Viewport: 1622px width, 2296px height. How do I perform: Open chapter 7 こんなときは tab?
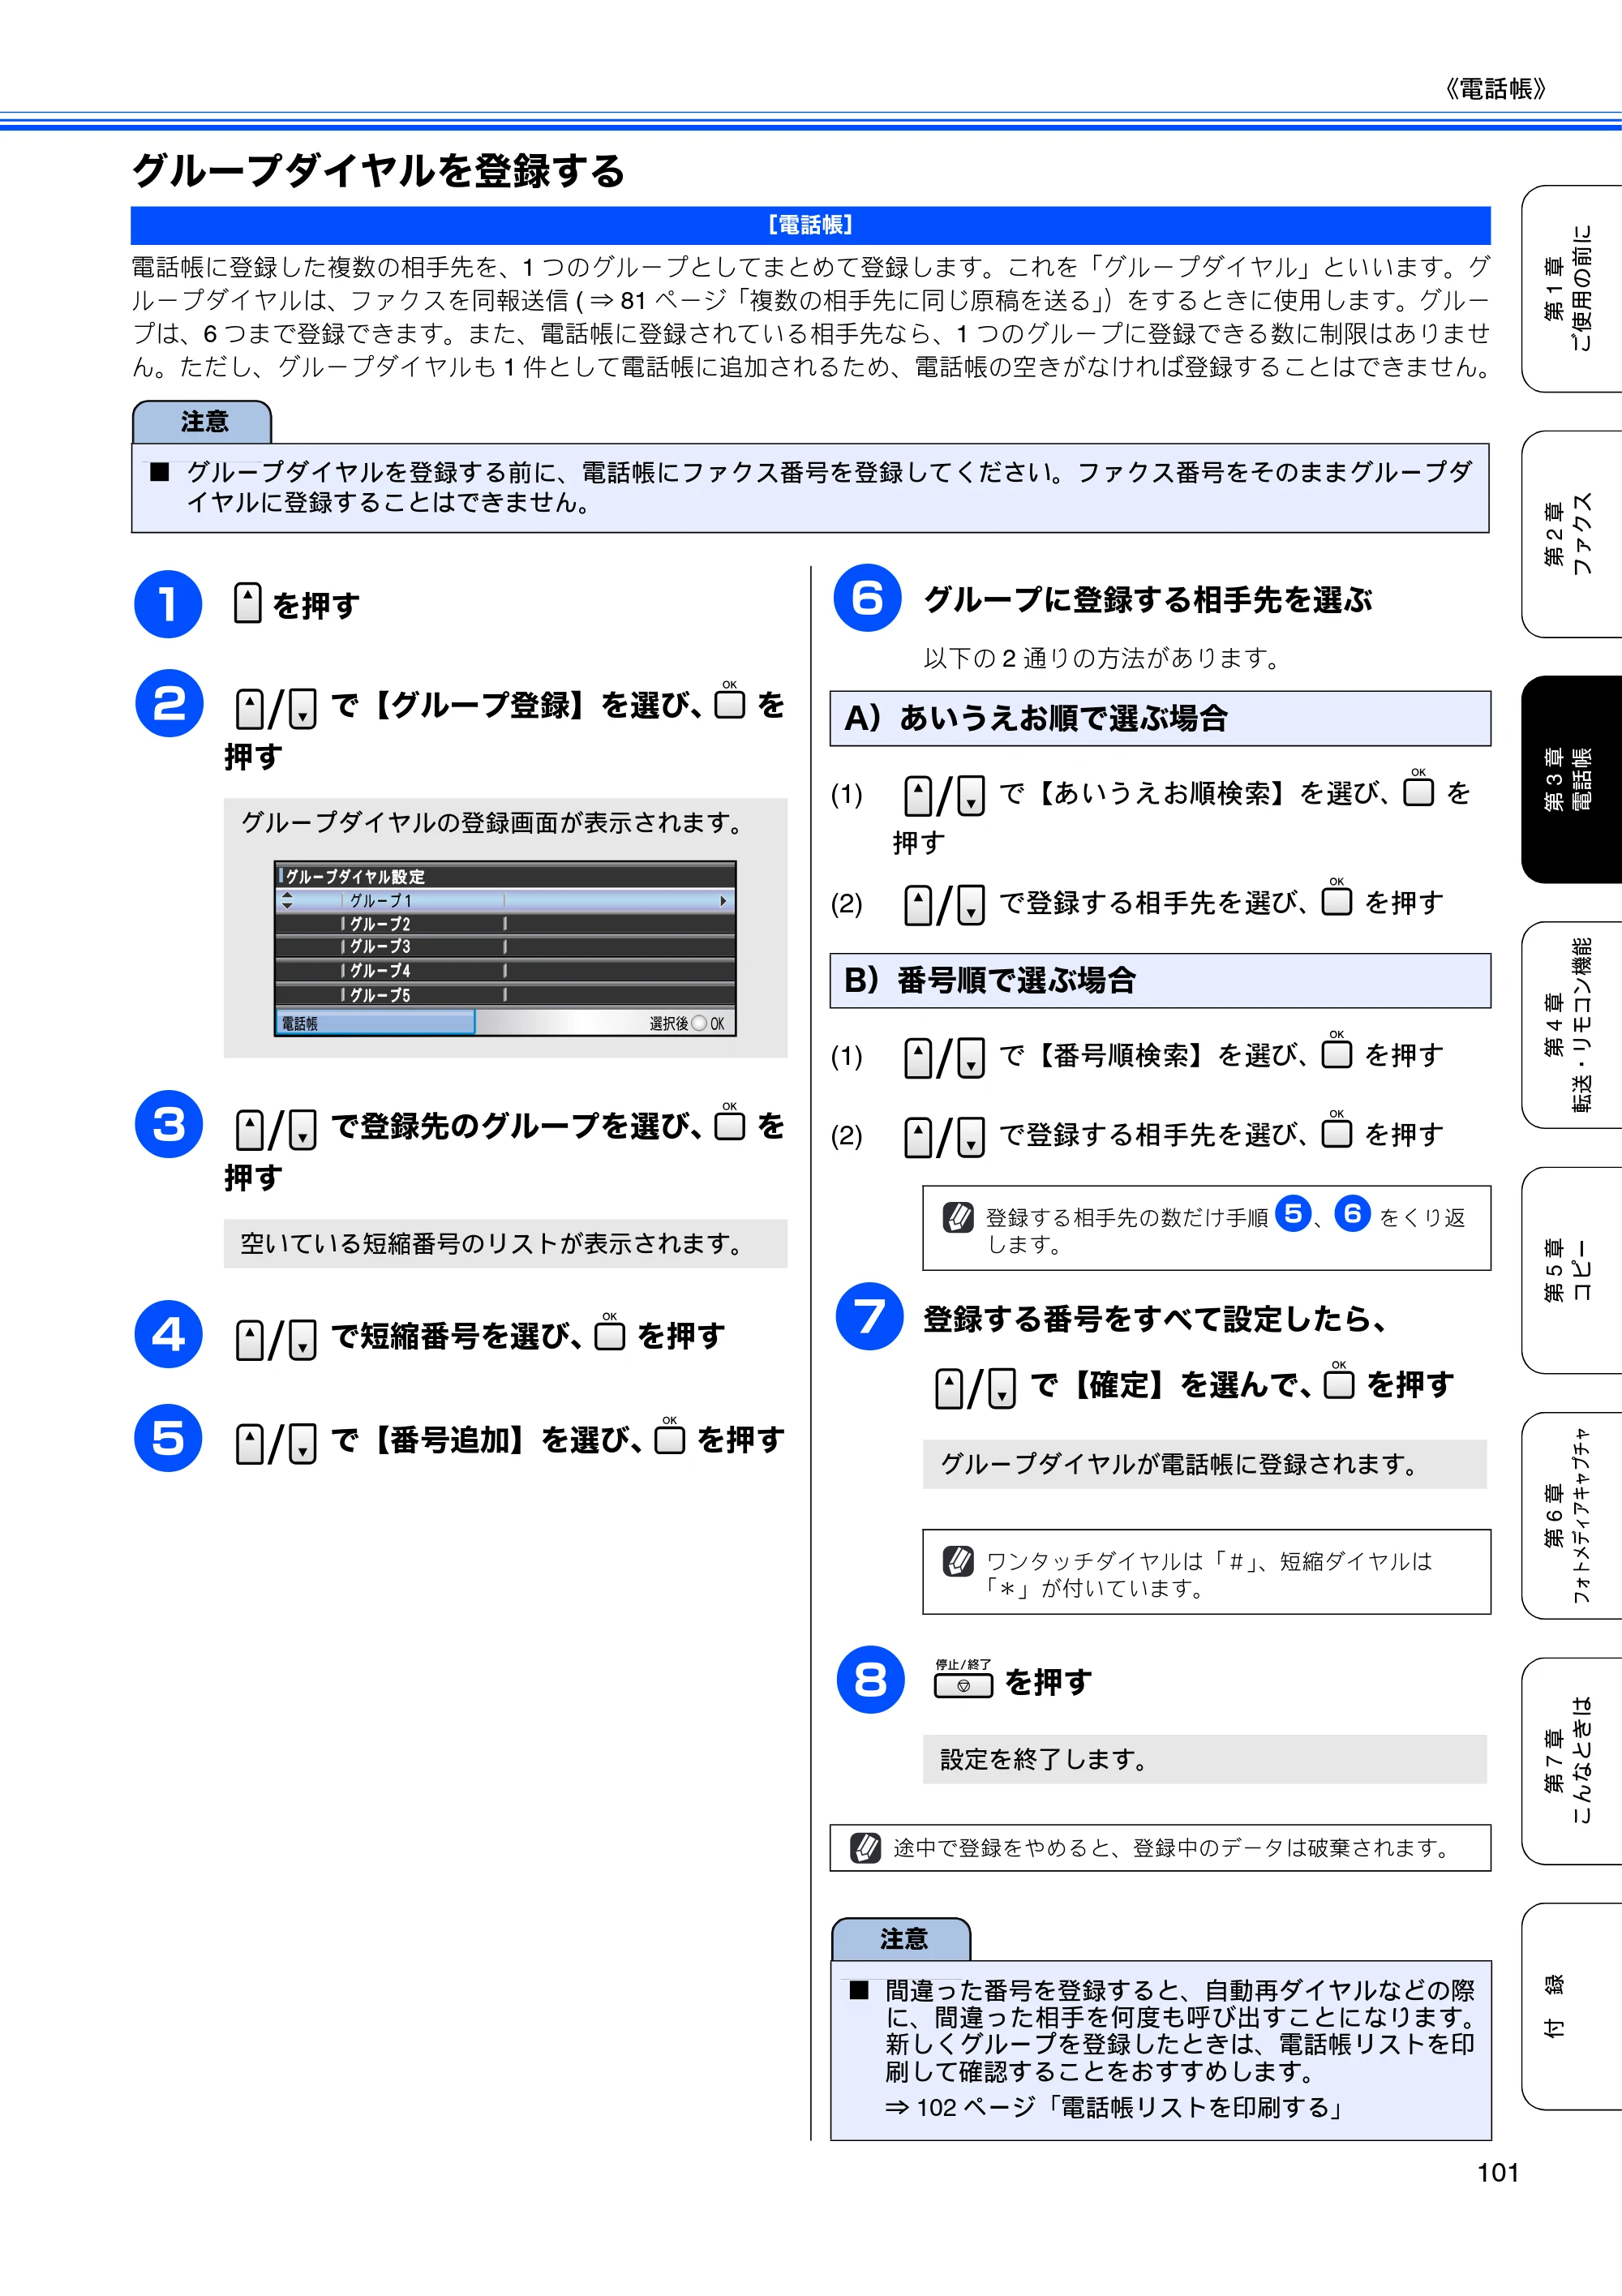[1571, 1761]
